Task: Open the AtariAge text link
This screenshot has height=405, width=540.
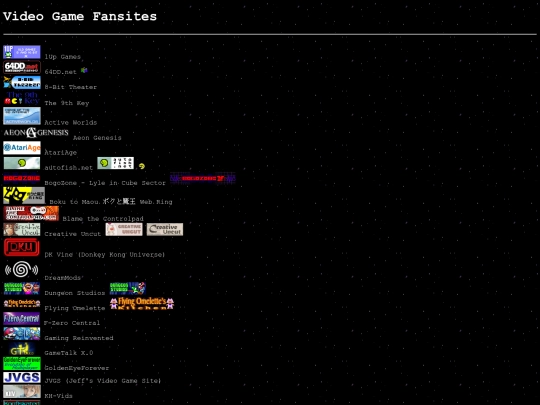Action: (60, 153)
